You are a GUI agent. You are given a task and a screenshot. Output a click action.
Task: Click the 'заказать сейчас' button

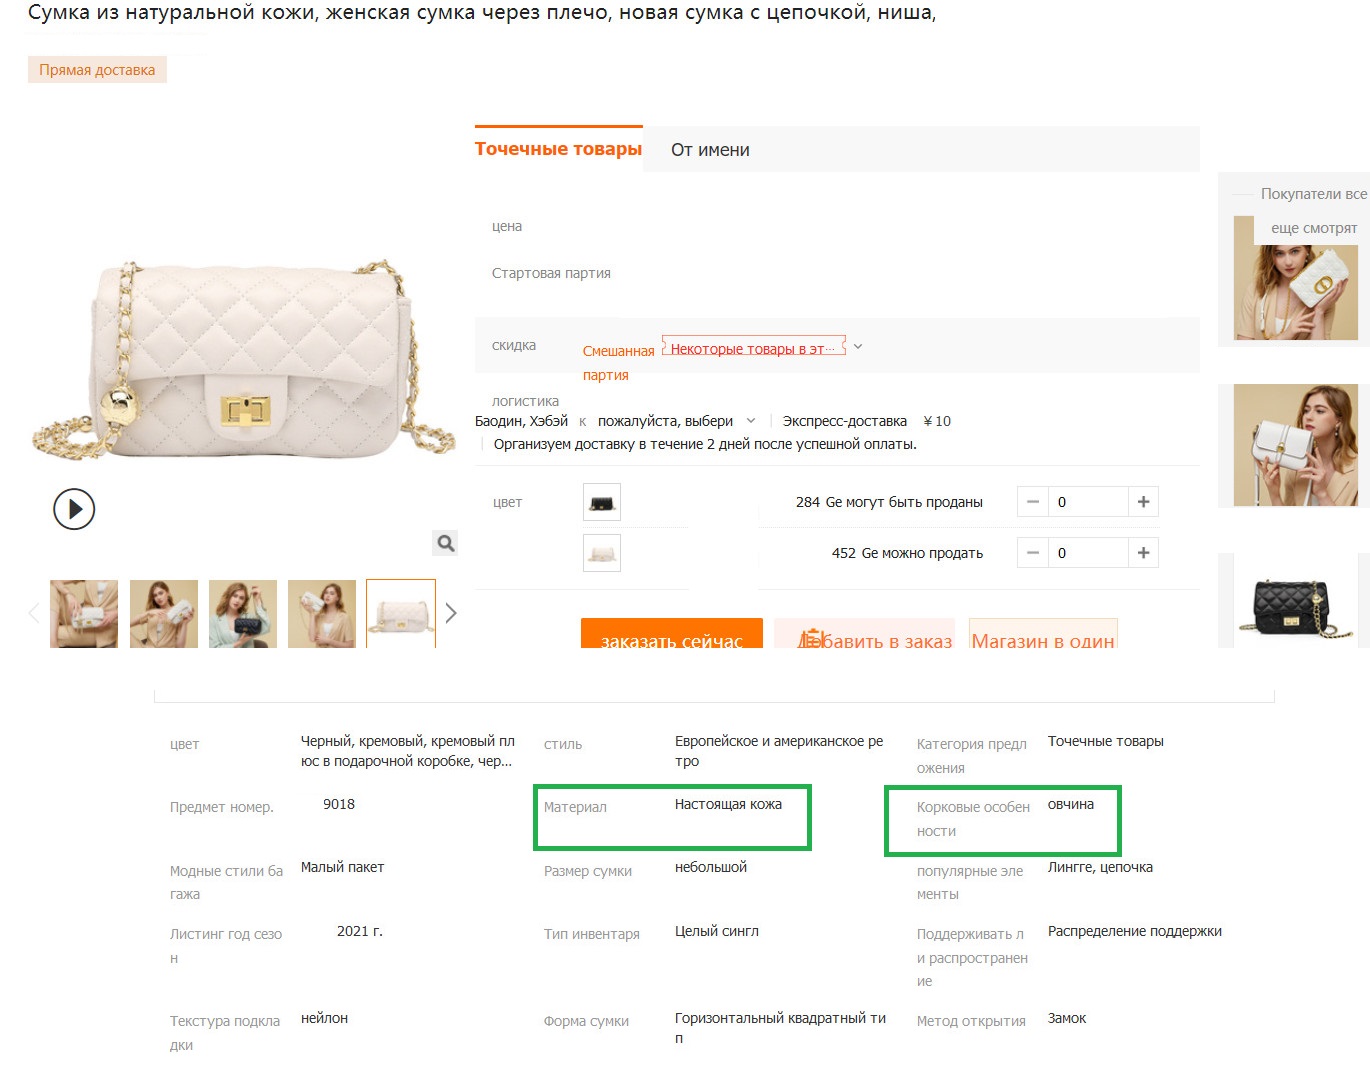pos(672,633)
